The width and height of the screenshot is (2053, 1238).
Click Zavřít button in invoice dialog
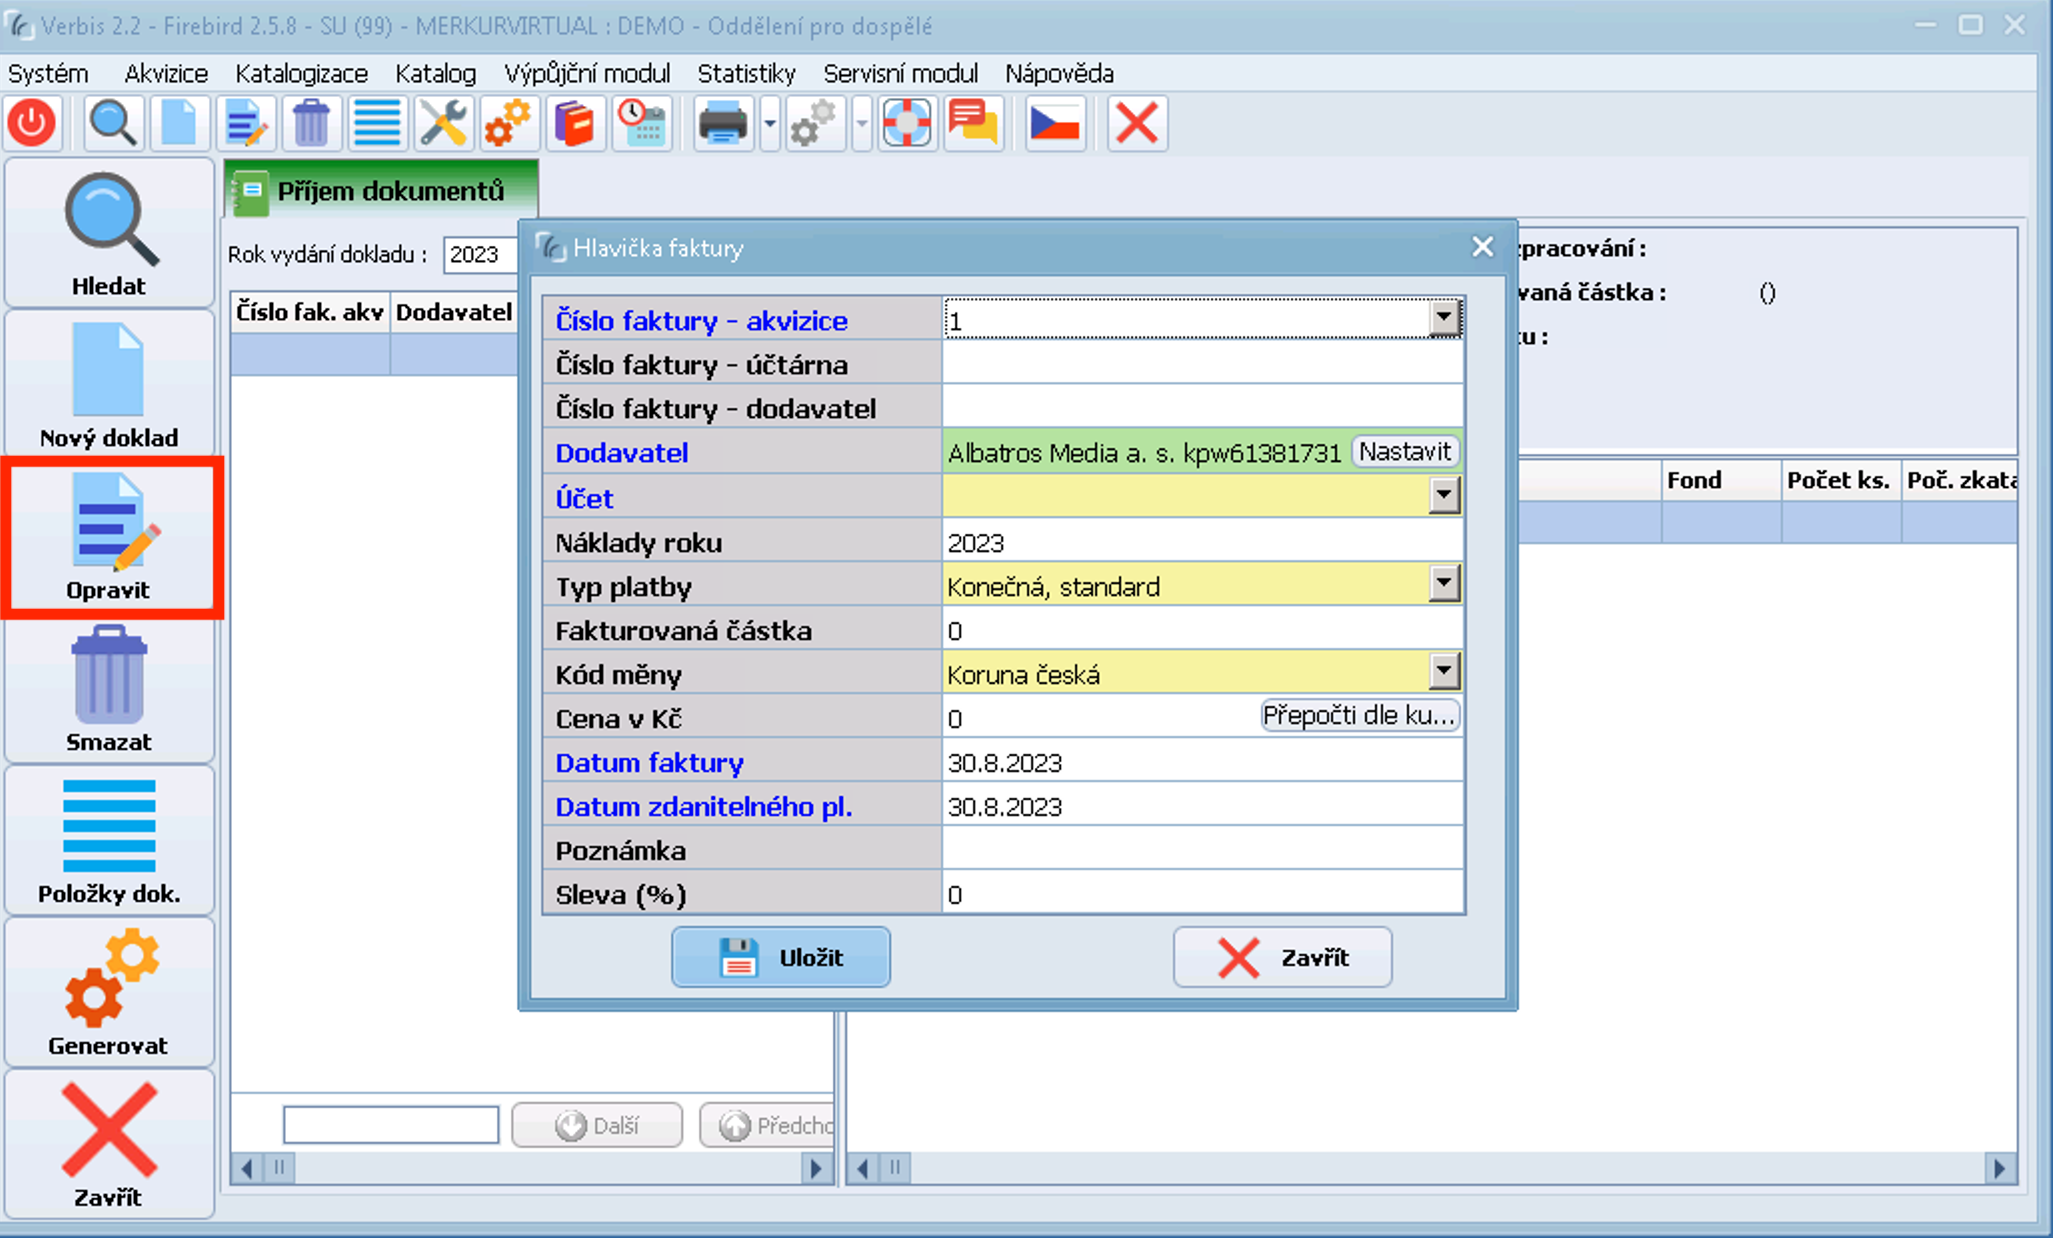coord(1282,957)
